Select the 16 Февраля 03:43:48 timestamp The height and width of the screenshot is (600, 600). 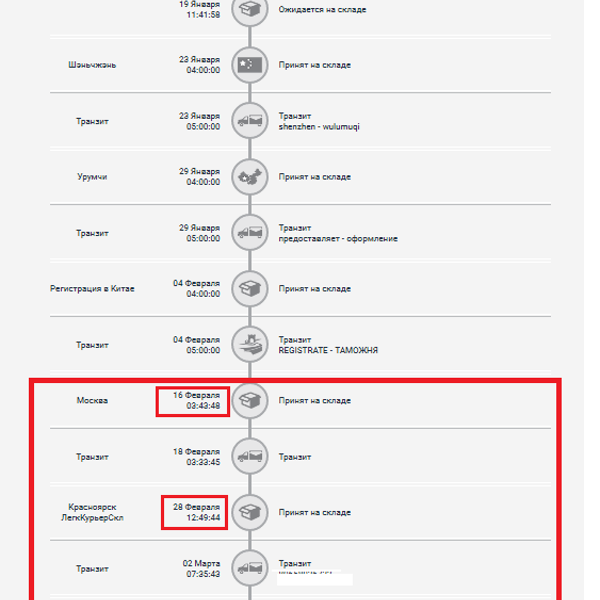tap(196, 401)
